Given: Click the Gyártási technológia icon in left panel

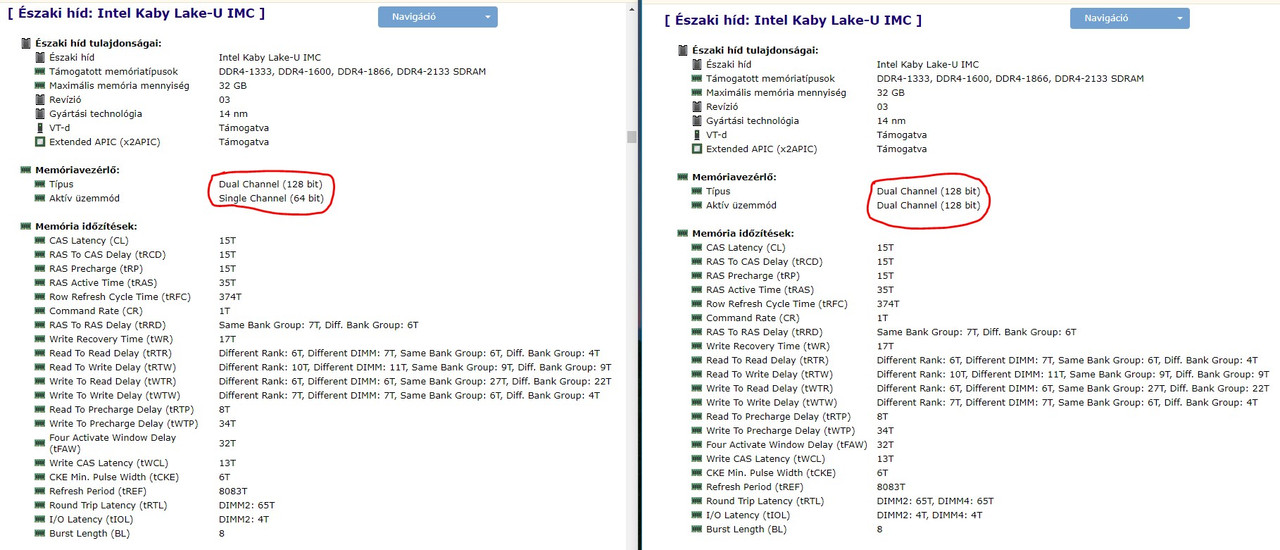Looking at the screenshot, I should point(40,114).
